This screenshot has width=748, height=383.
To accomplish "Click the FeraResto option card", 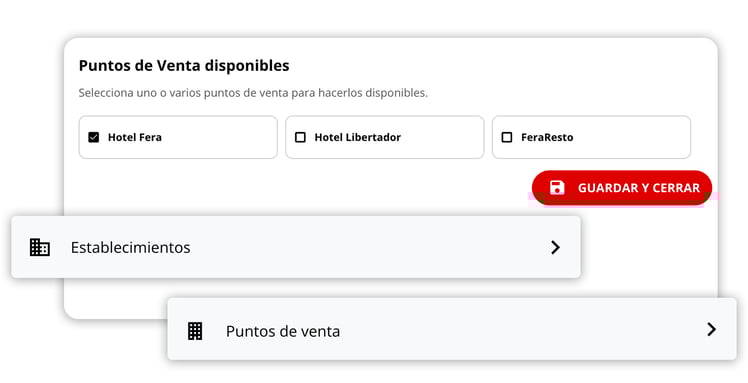I will click(x=591, y=137).
